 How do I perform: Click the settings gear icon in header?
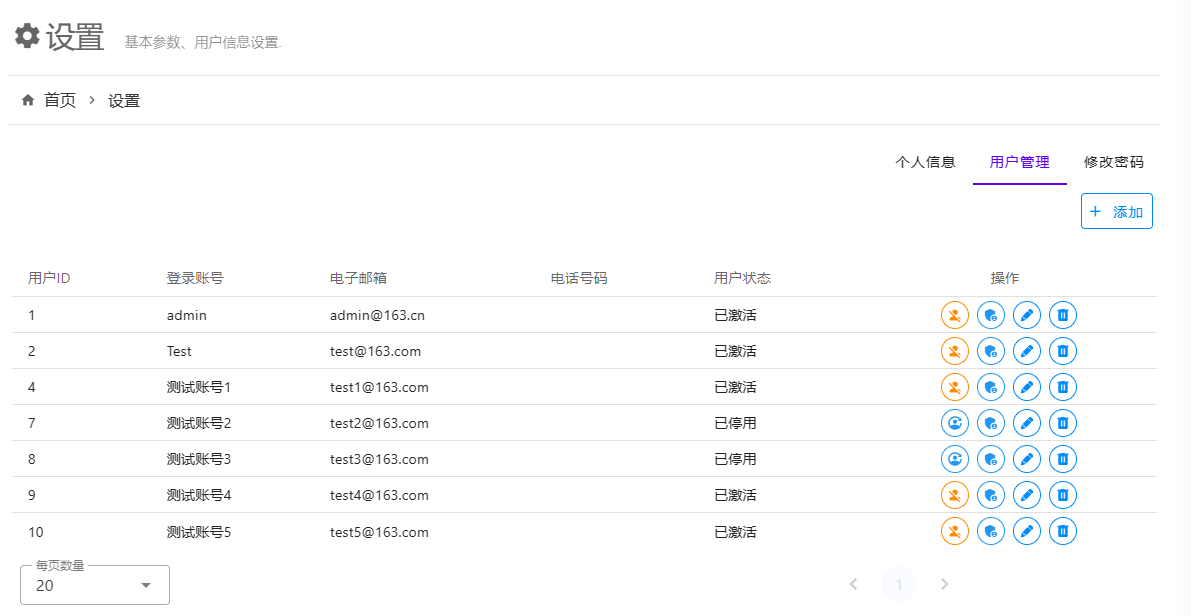pos(27,36)
